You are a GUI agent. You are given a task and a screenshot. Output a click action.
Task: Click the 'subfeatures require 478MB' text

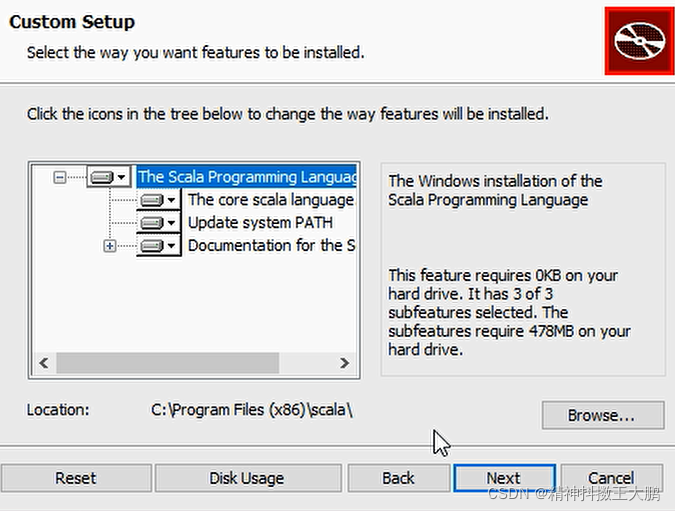pos(509,331)
